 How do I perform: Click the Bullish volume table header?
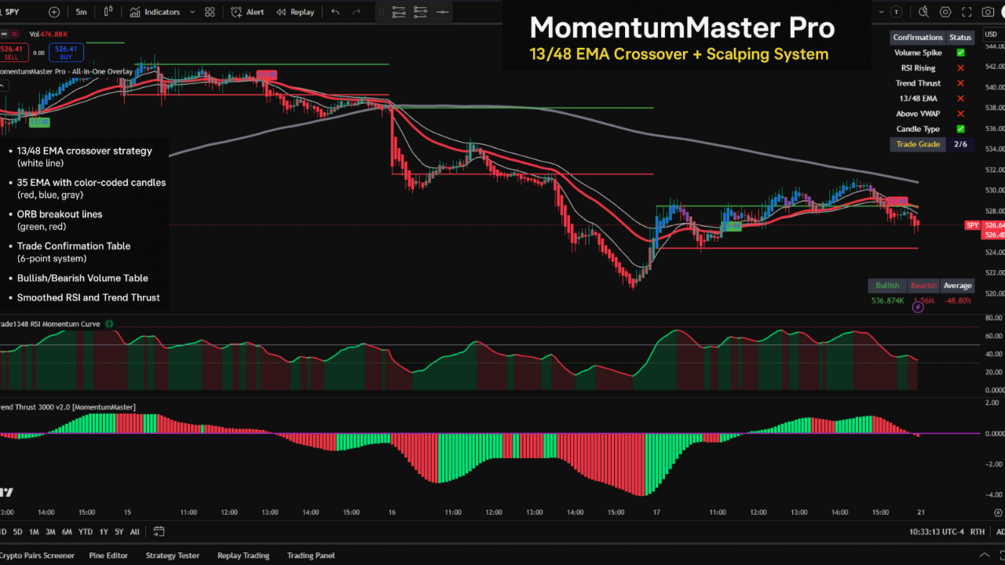pyautogui.click(x=887, y=286)
